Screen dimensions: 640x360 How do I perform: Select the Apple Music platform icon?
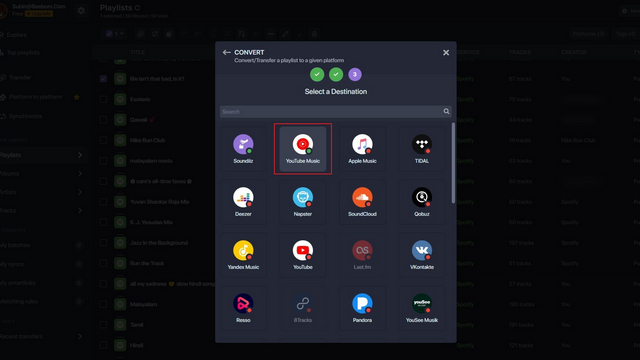[x=362, y=149]
